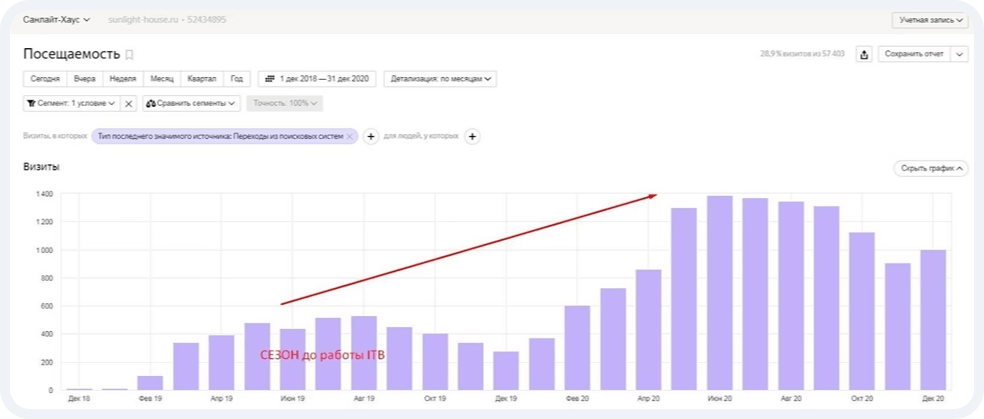
Task: Expand the Сегмент: 1 условие dropdown
Action: (70, 103)
